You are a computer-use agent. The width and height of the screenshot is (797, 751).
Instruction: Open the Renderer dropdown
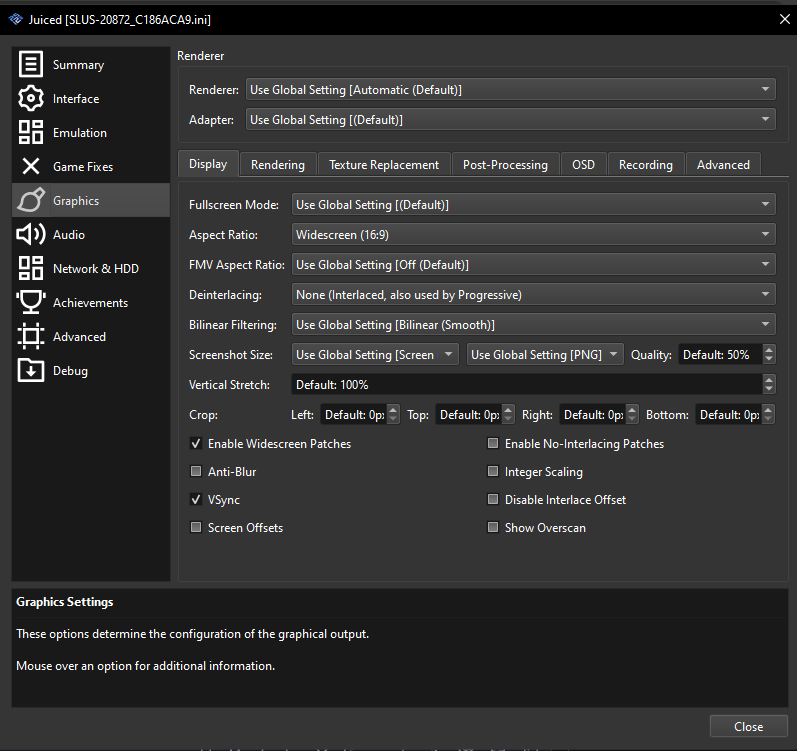coord(510,89)
